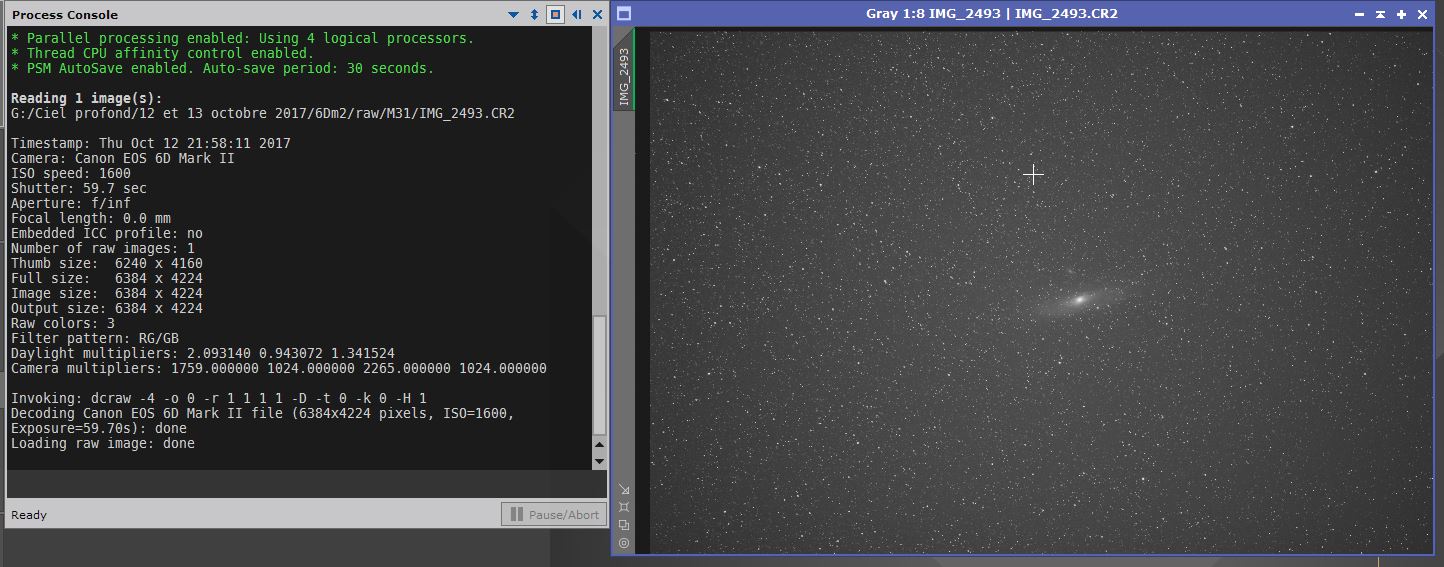
Task: Click the 'Aperture: f/inf' line
Action: pos(70,203)
